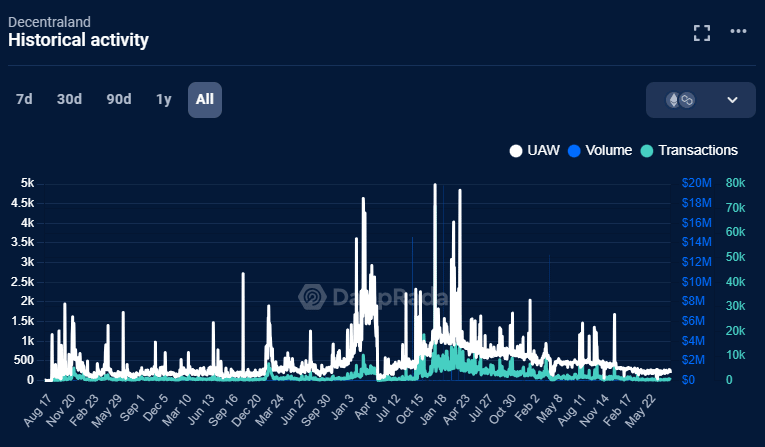
Task: Click the 5k UAW axis label
Action: pos(27,183)
